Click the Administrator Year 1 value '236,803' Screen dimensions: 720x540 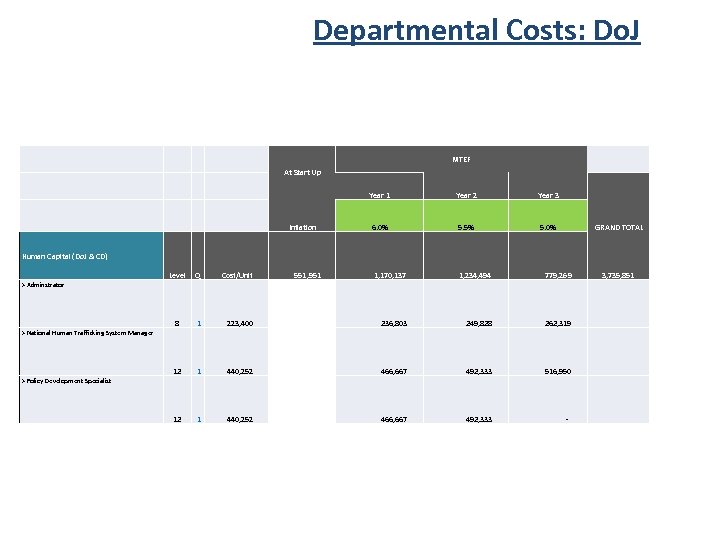pyautogui.click(x=394, y=323)
